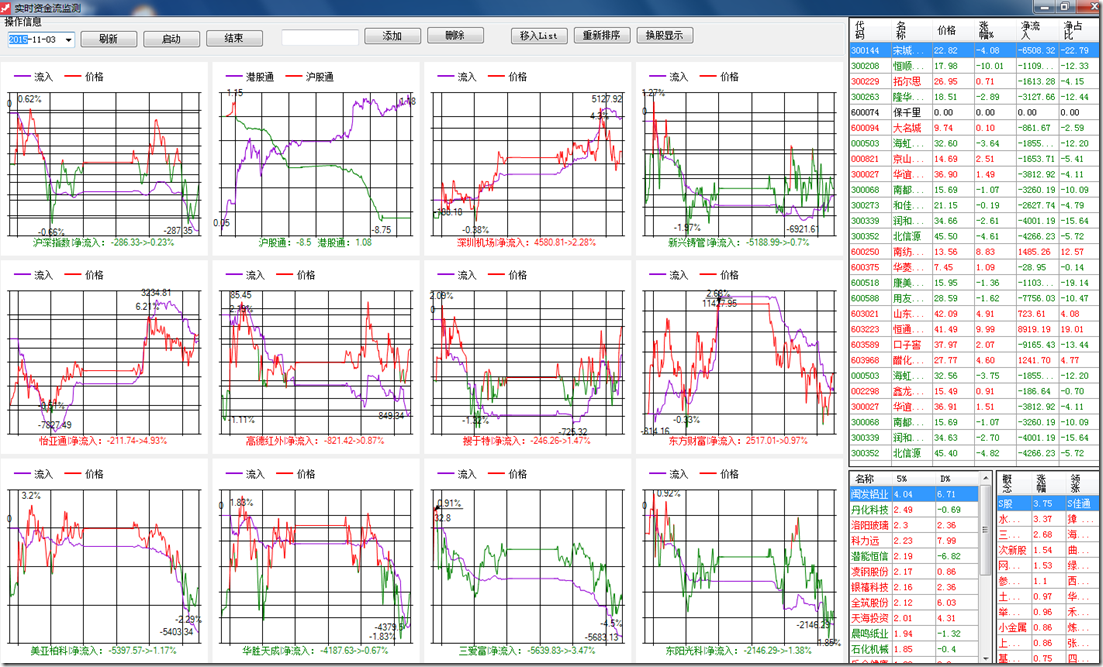
Task: Click the 添加 add button
Action: click(393, 36)
